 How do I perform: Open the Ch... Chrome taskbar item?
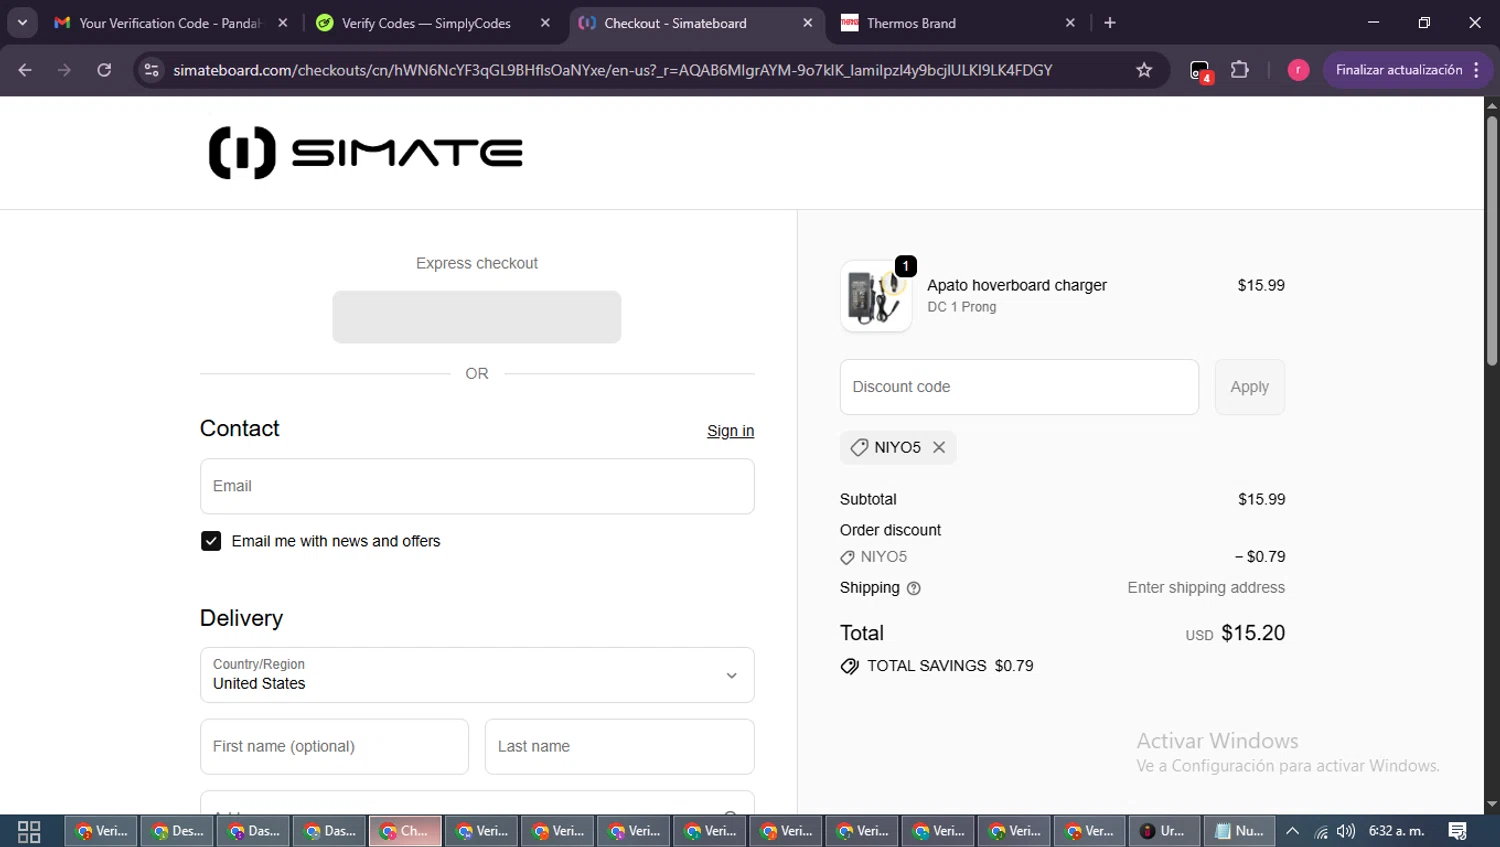click(405, 831)
